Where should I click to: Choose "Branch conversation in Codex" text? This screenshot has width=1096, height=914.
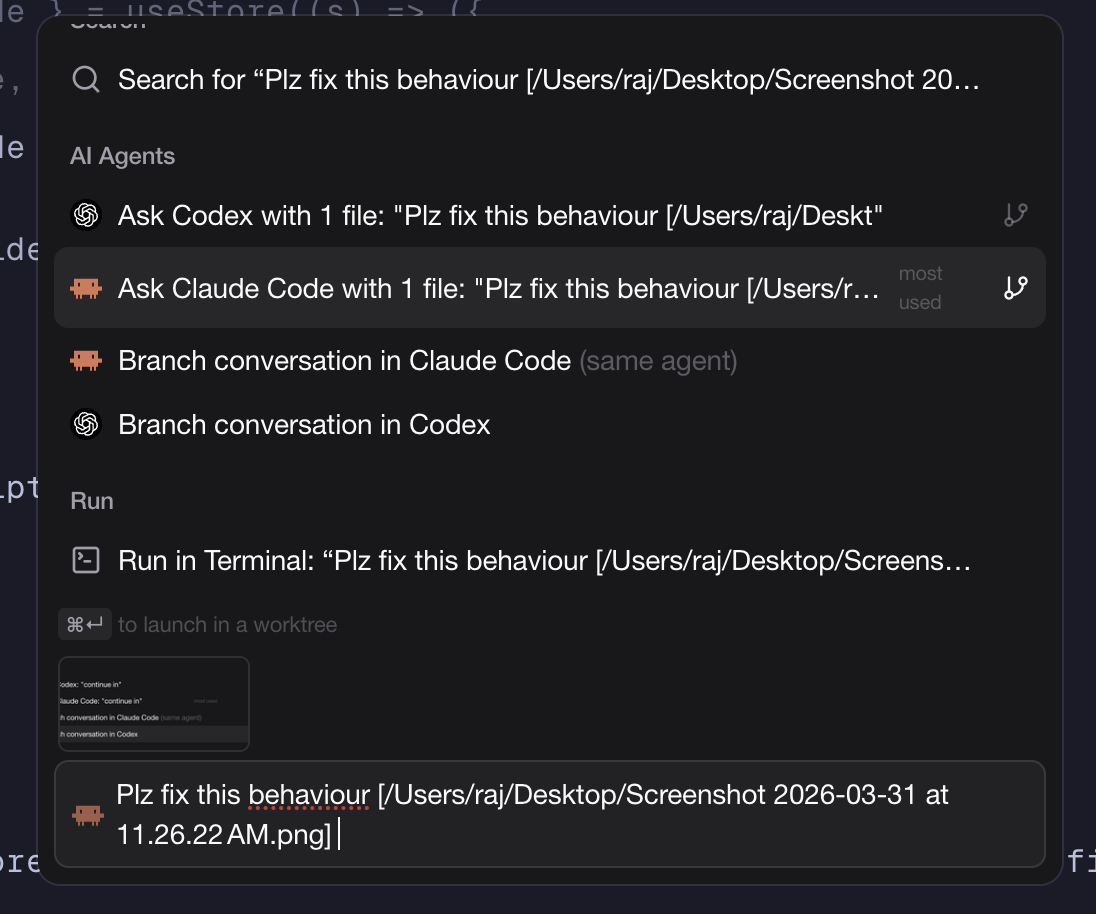pyautogui.click(x=304, y=425)
